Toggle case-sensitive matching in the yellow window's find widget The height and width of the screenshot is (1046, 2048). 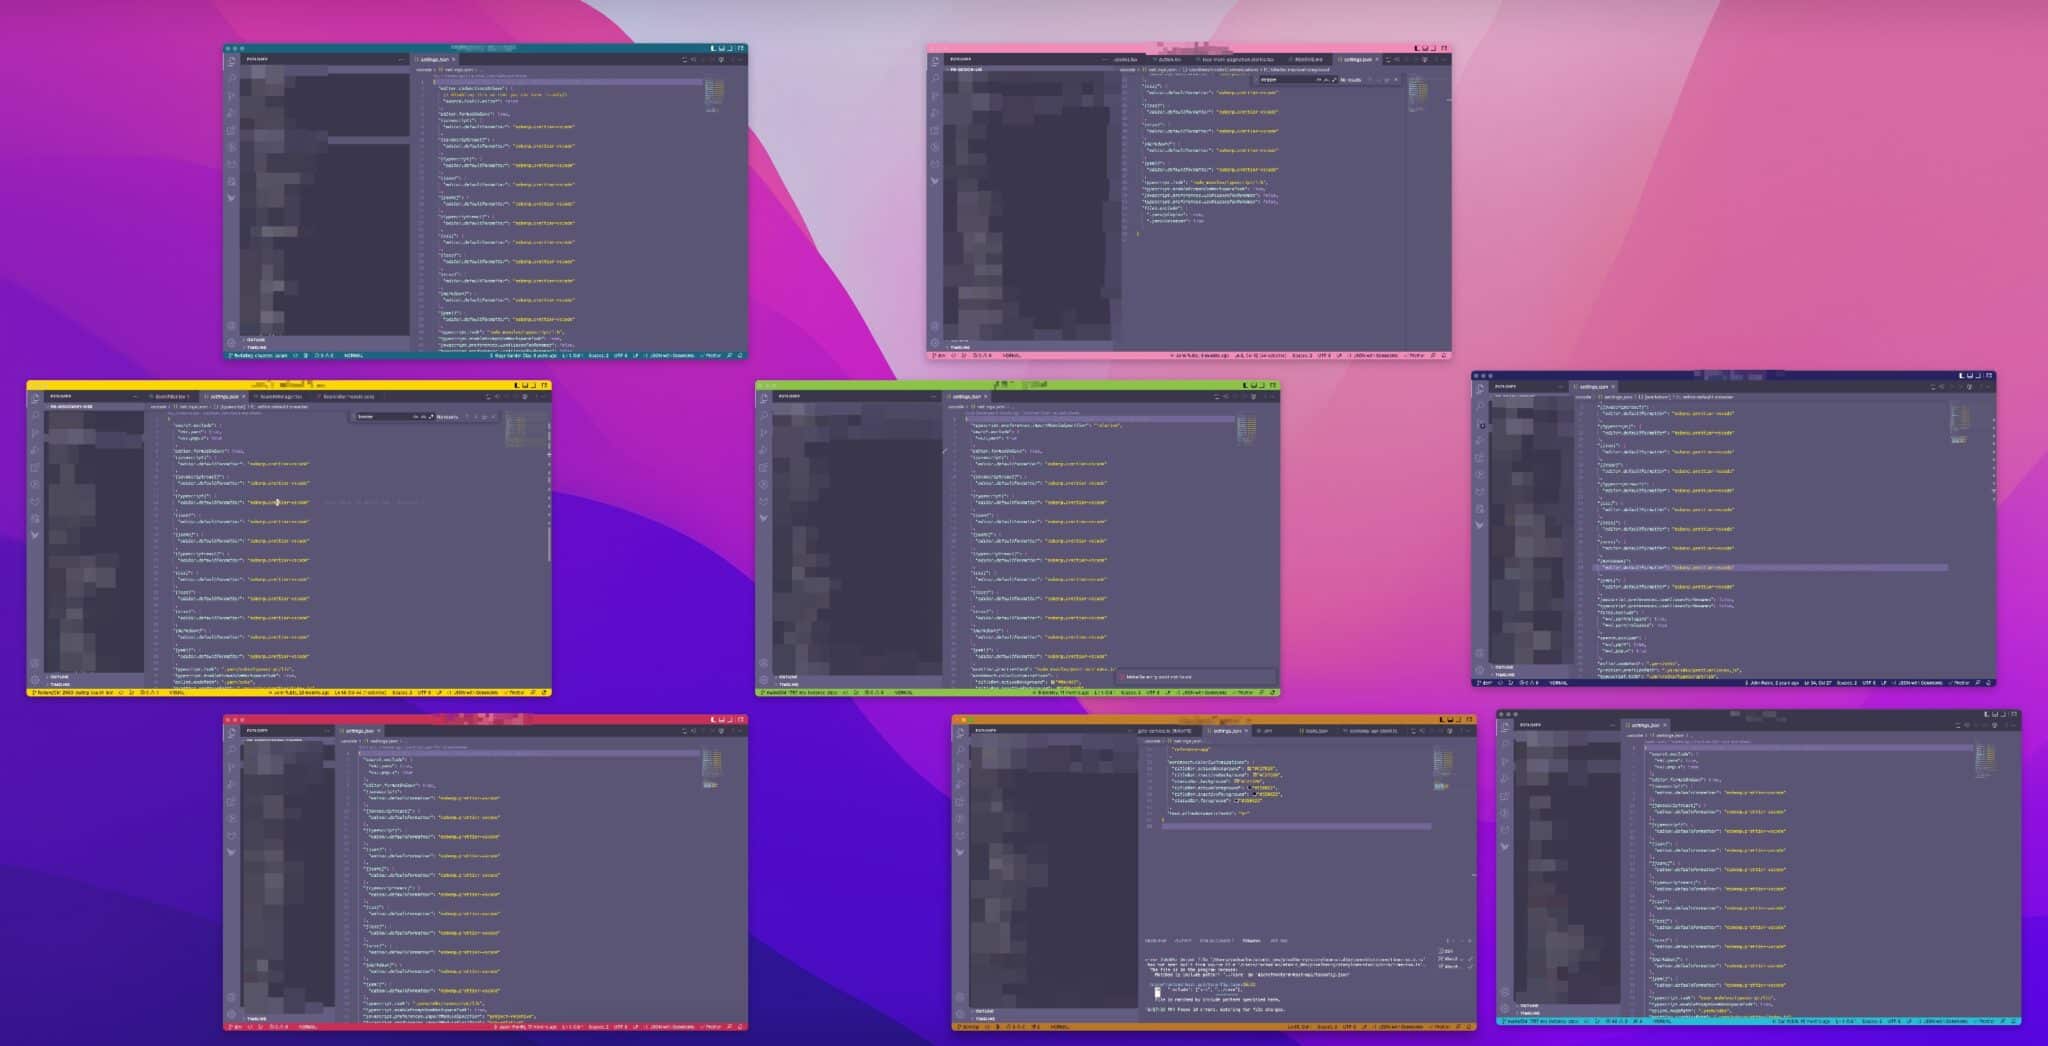click(x=417, y=417)
